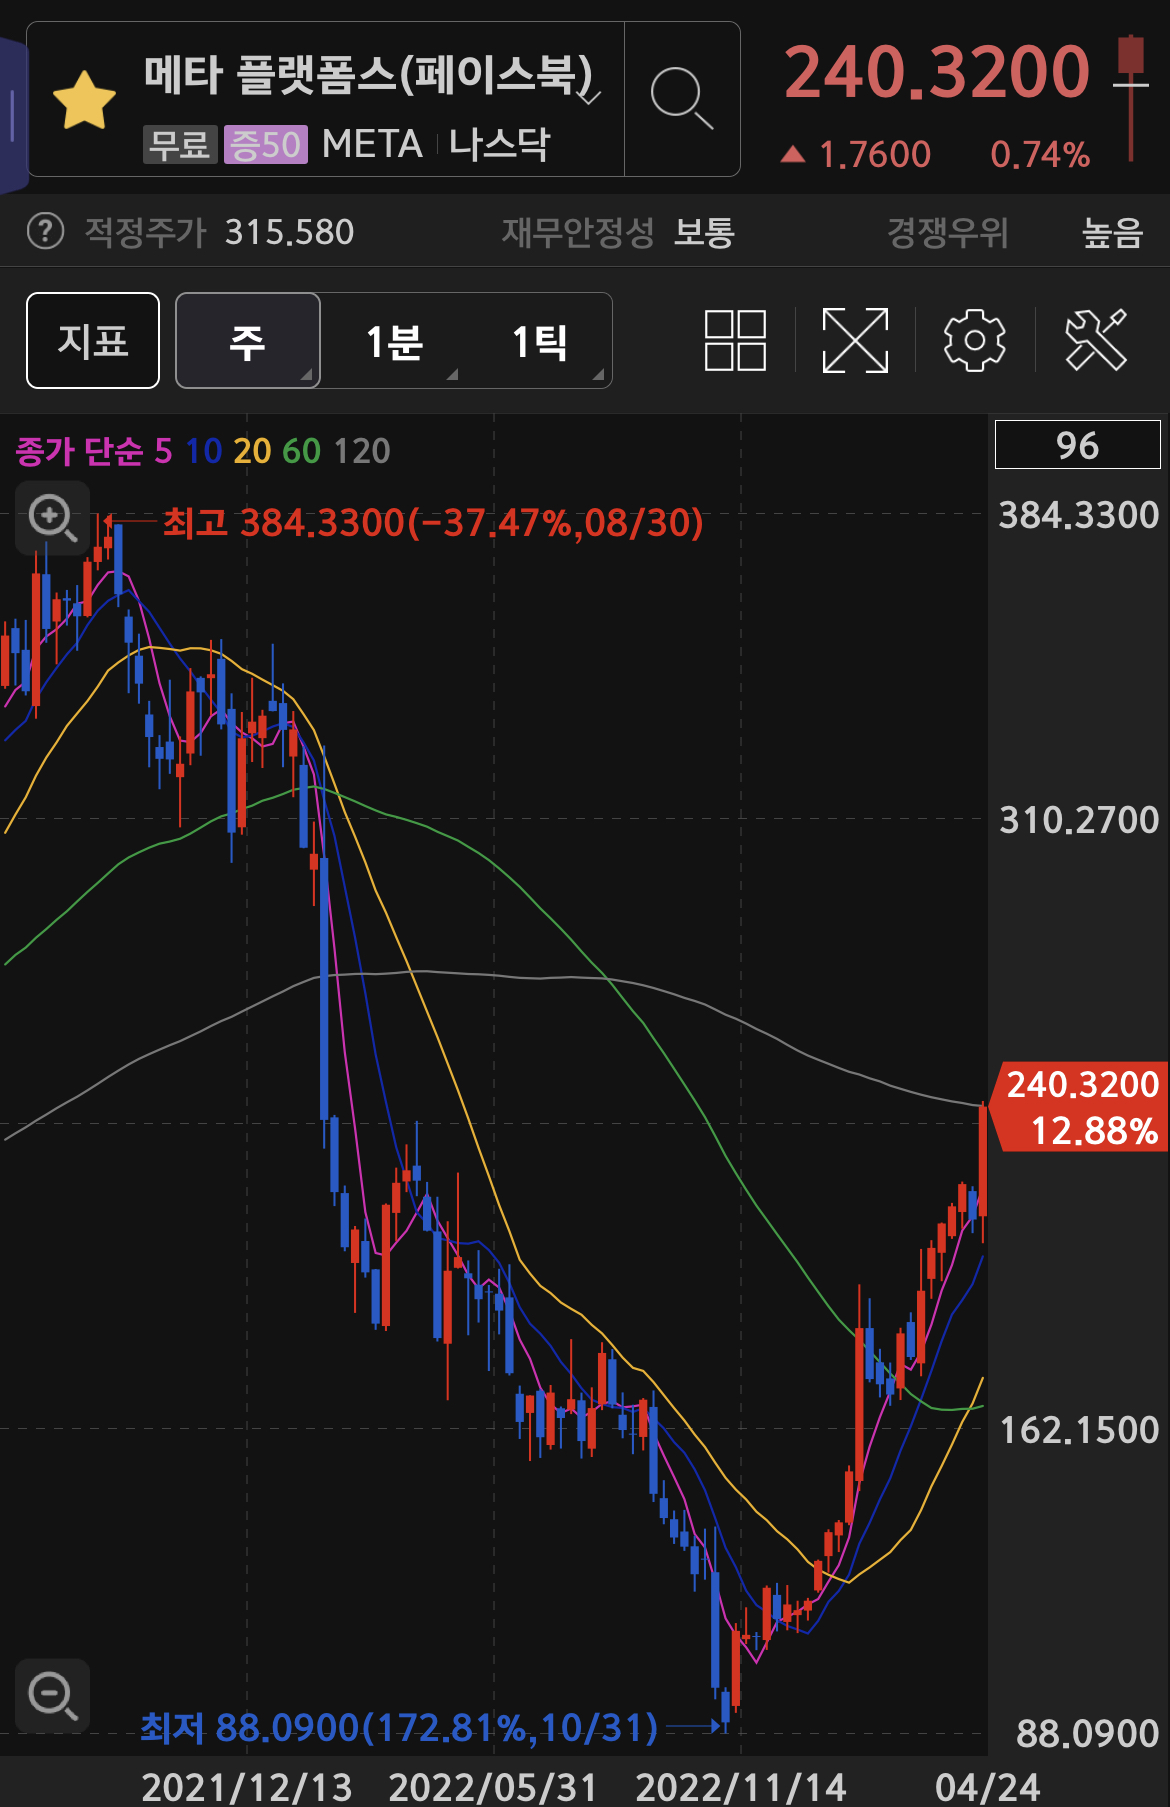Expand chart to fullscreen
Screen dimensions: 1170x1807
[855, 340]
